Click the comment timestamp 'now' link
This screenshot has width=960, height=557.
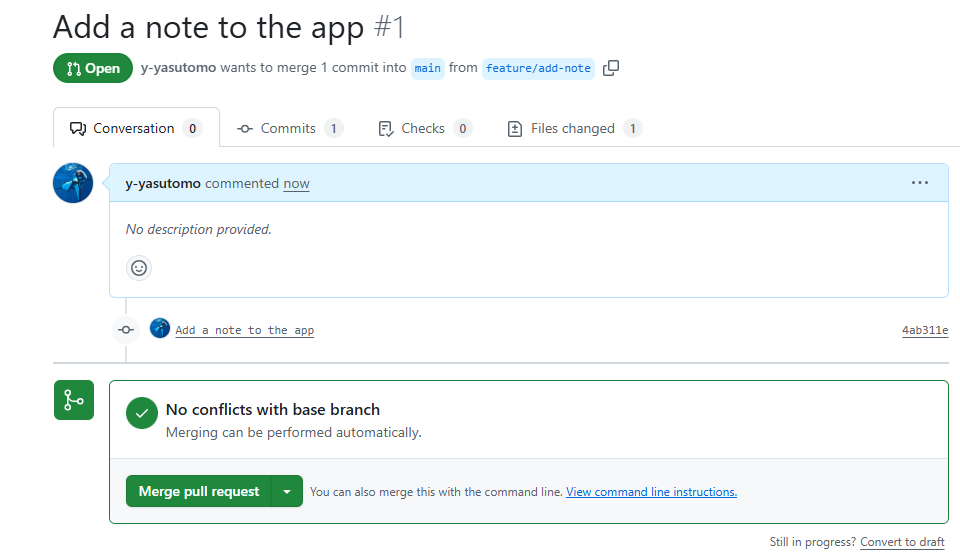pyautogui.click(x=296, y=184)
